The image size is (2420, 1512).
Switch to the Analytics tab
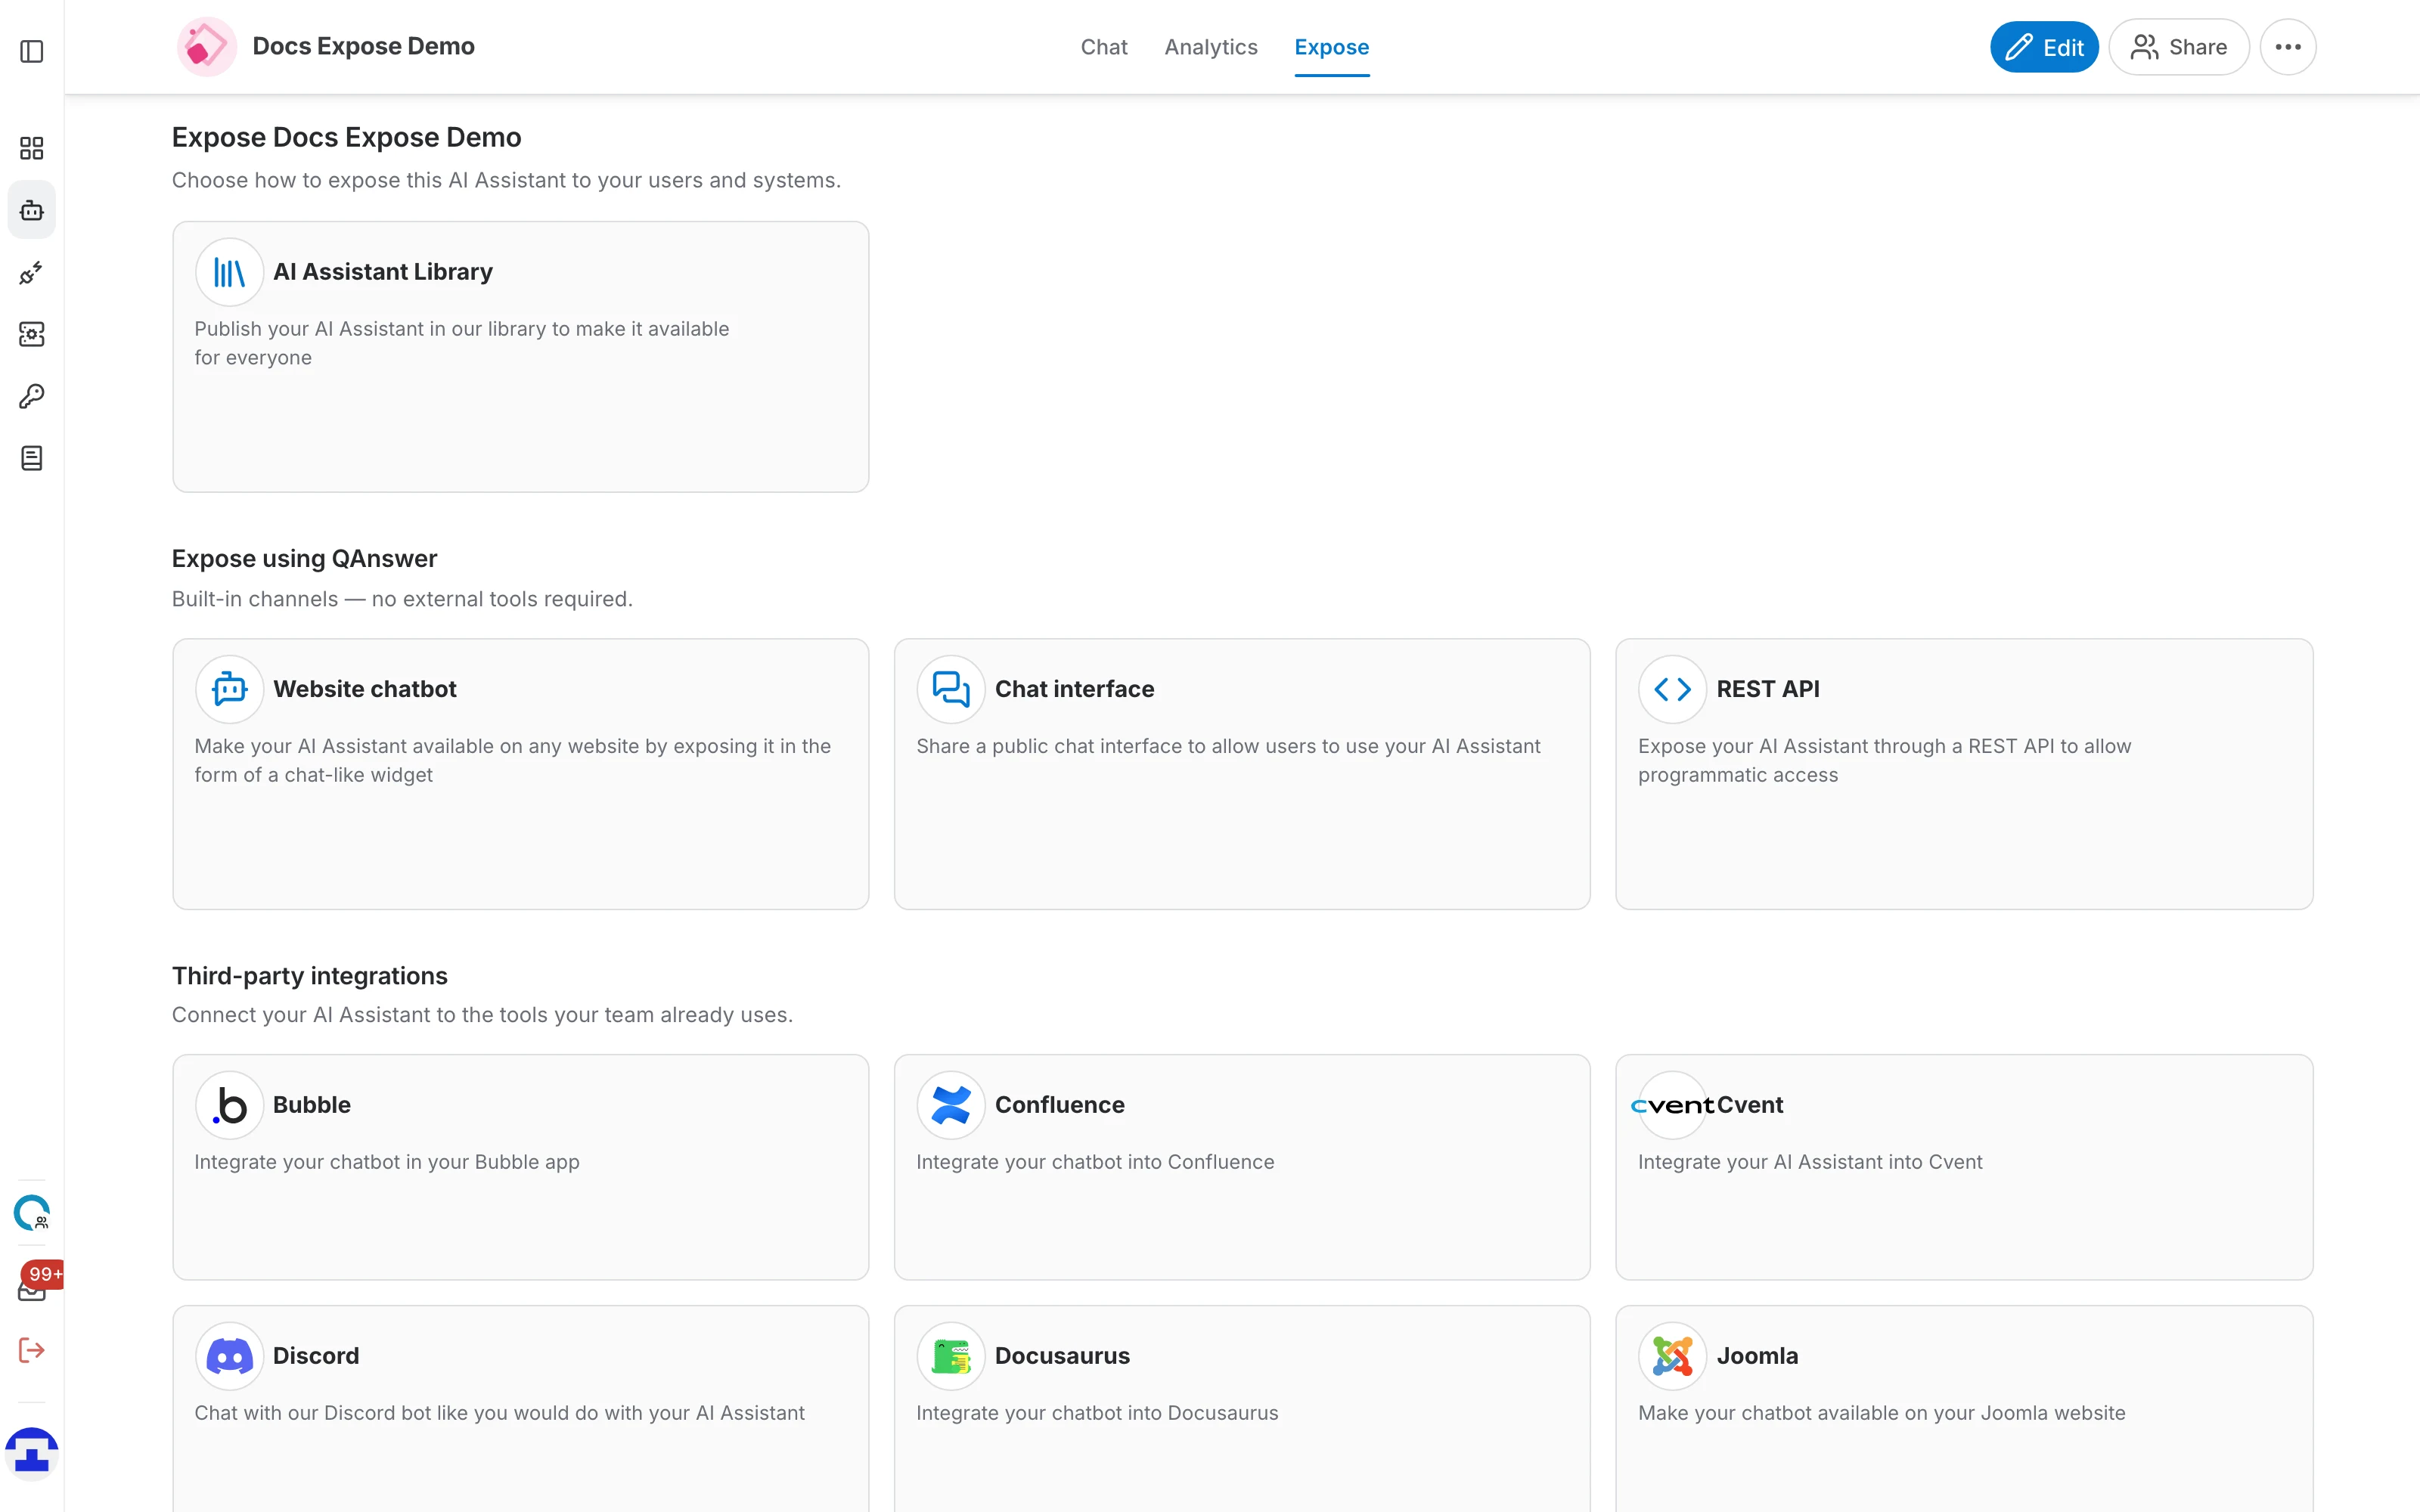click(x=1210, y=47)
